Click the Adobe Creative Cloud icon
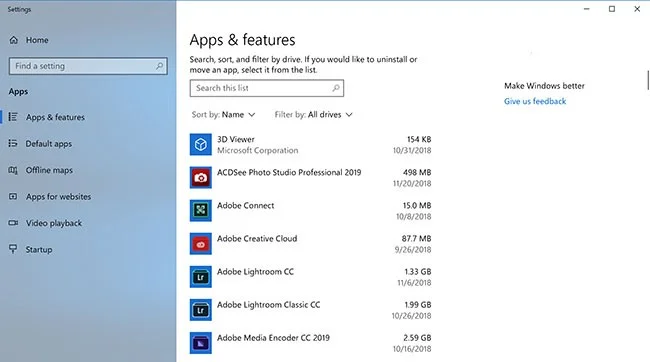Screen dimensions: 650x362 pos(201,244)
